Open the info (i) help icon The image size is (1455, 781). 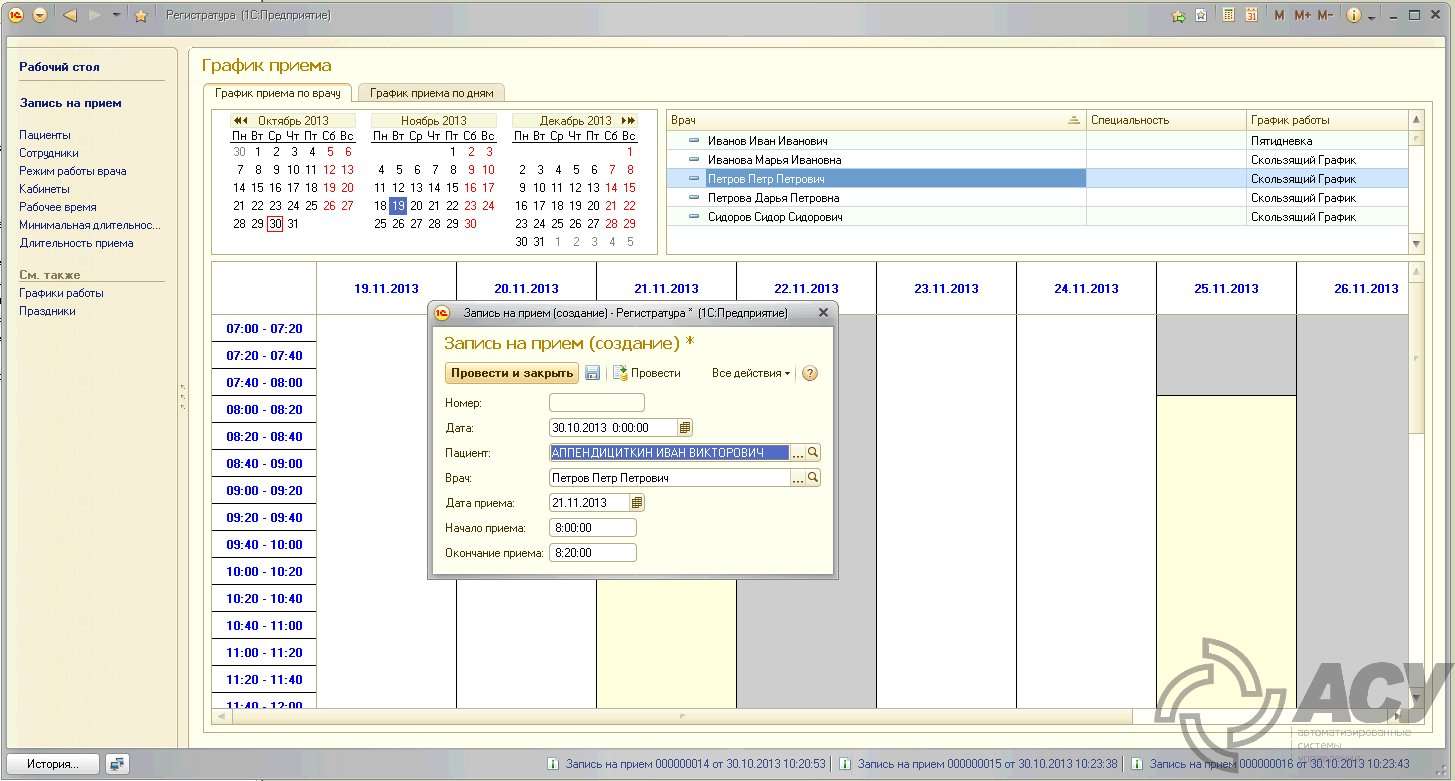pyautogui.click(x=1354, y=15)
